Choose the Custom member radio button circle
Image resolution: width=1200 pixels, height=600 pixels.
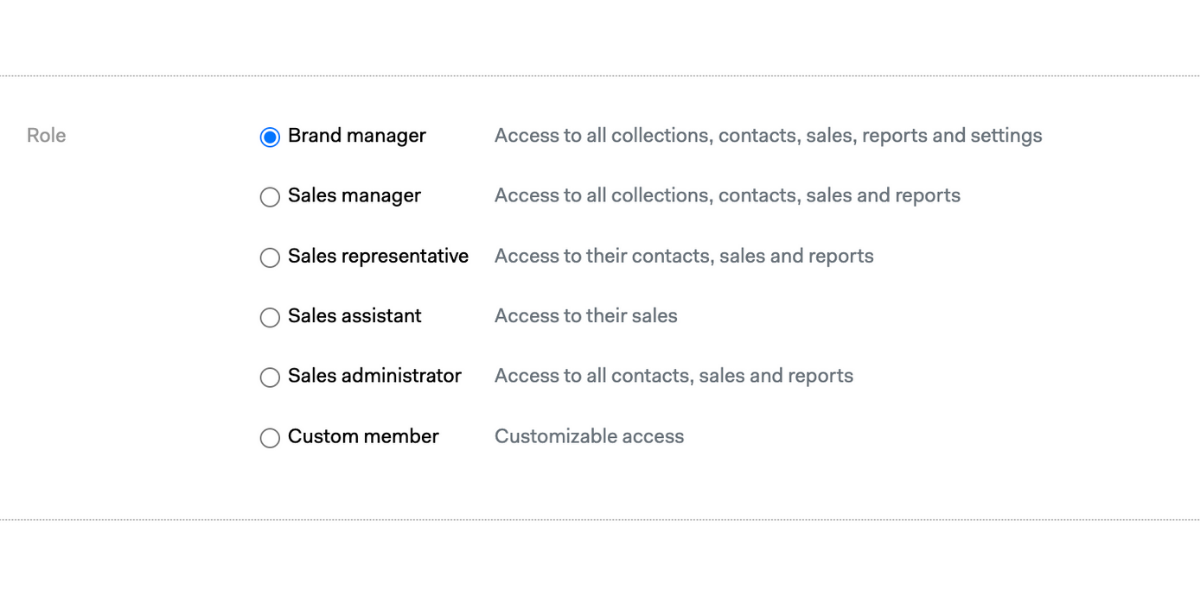coord(270,437)
